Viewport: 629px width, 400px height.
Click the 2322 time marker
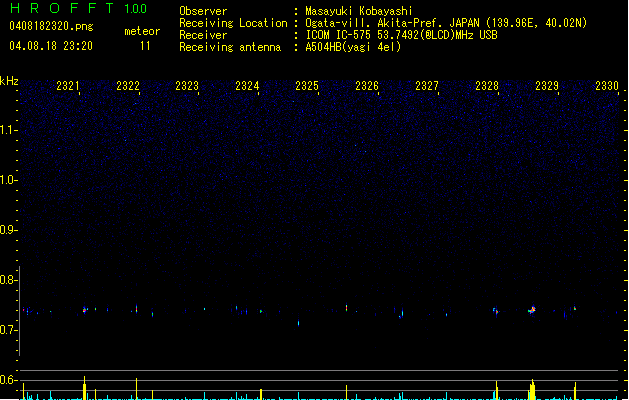point(128,86)
